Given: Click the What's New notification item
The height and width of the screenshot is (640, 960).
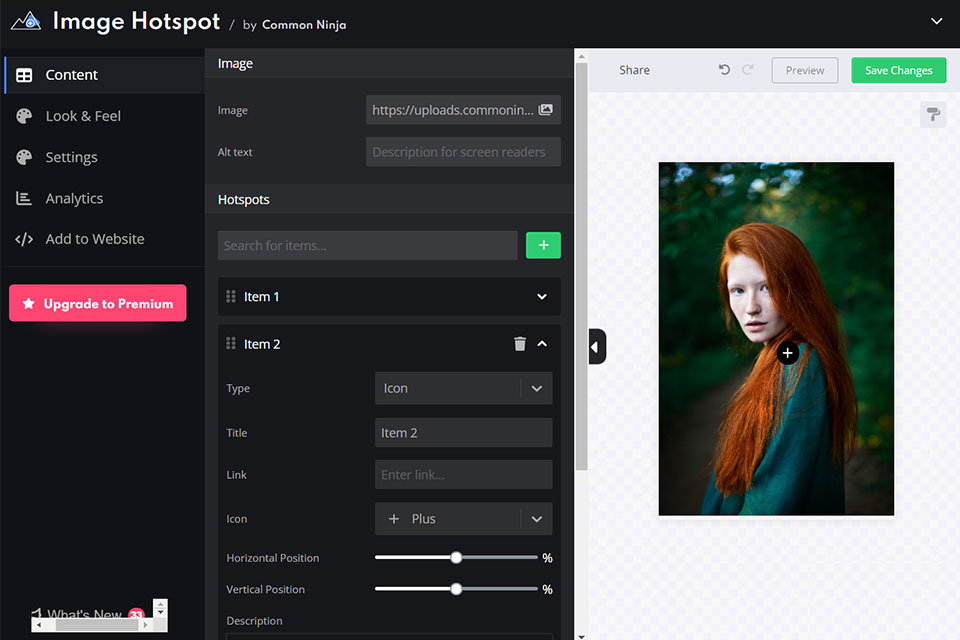Looking at the screenshot, I should click(x=89, y=613).
